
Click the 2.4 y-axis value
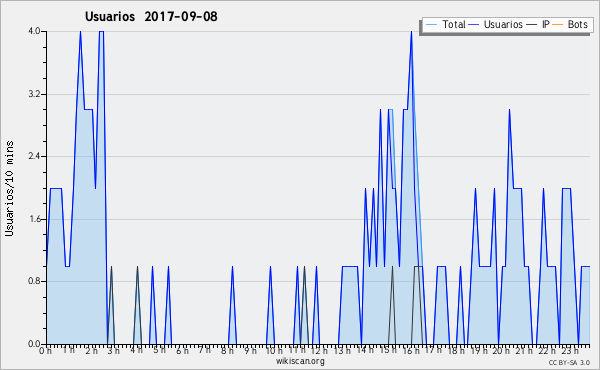click(x=34, y=156)
